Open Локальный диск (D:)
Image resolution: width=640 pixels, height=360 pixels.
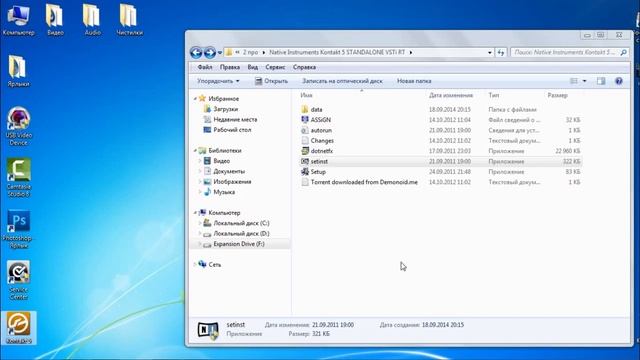click(241, 233)
